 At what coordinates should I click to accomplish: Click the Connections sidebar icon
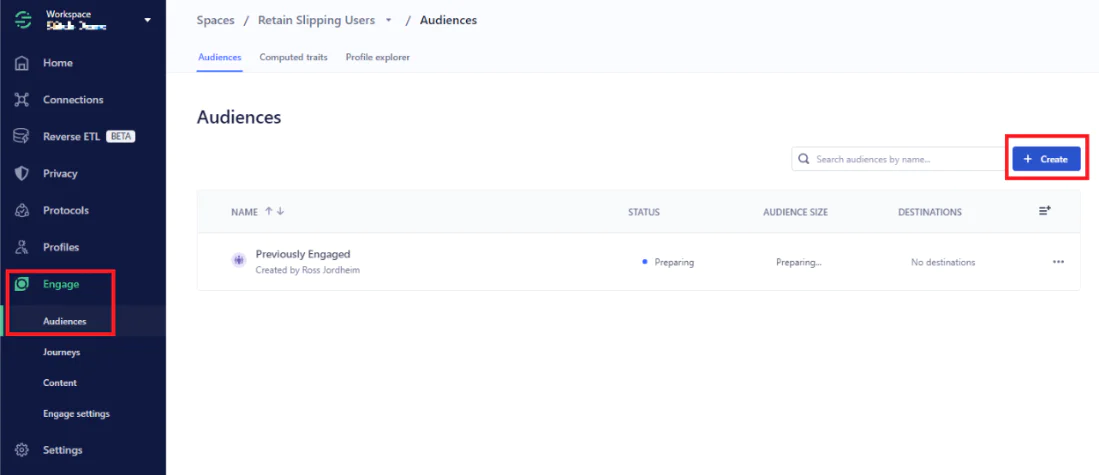(x=21, y=100)
